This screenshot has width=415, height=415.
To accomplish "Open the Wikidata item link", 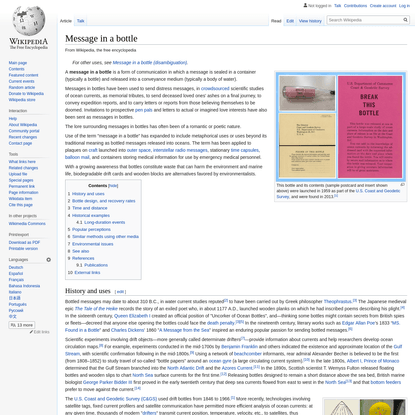I will (20, 199).
